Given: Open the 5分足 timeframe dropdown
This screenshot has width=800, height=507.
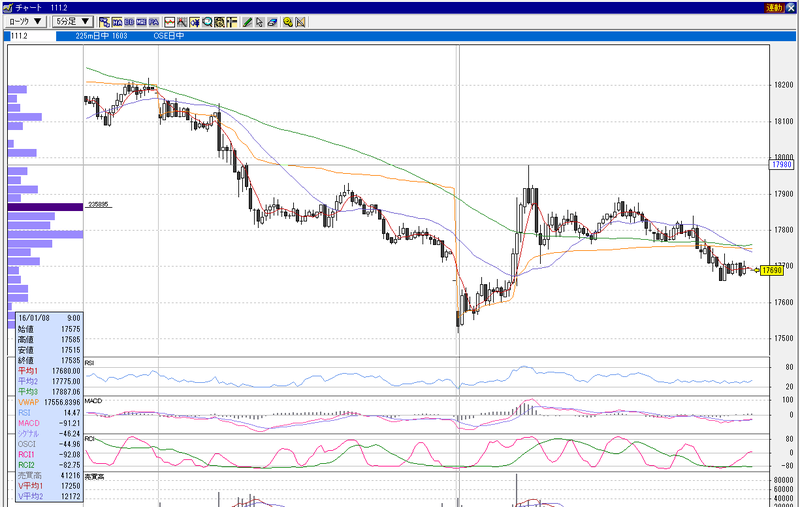Looking at the screenshot, I should click(x=73, y=21).
